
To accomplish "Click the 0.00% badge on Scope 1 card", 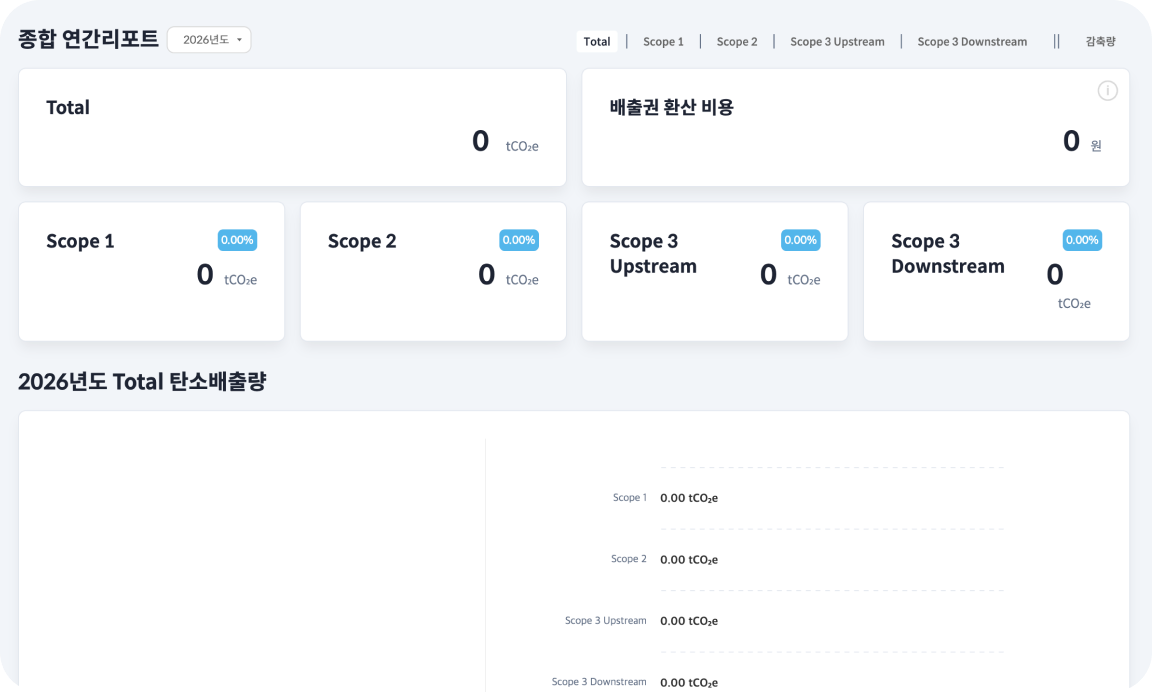I will point(237,240).
